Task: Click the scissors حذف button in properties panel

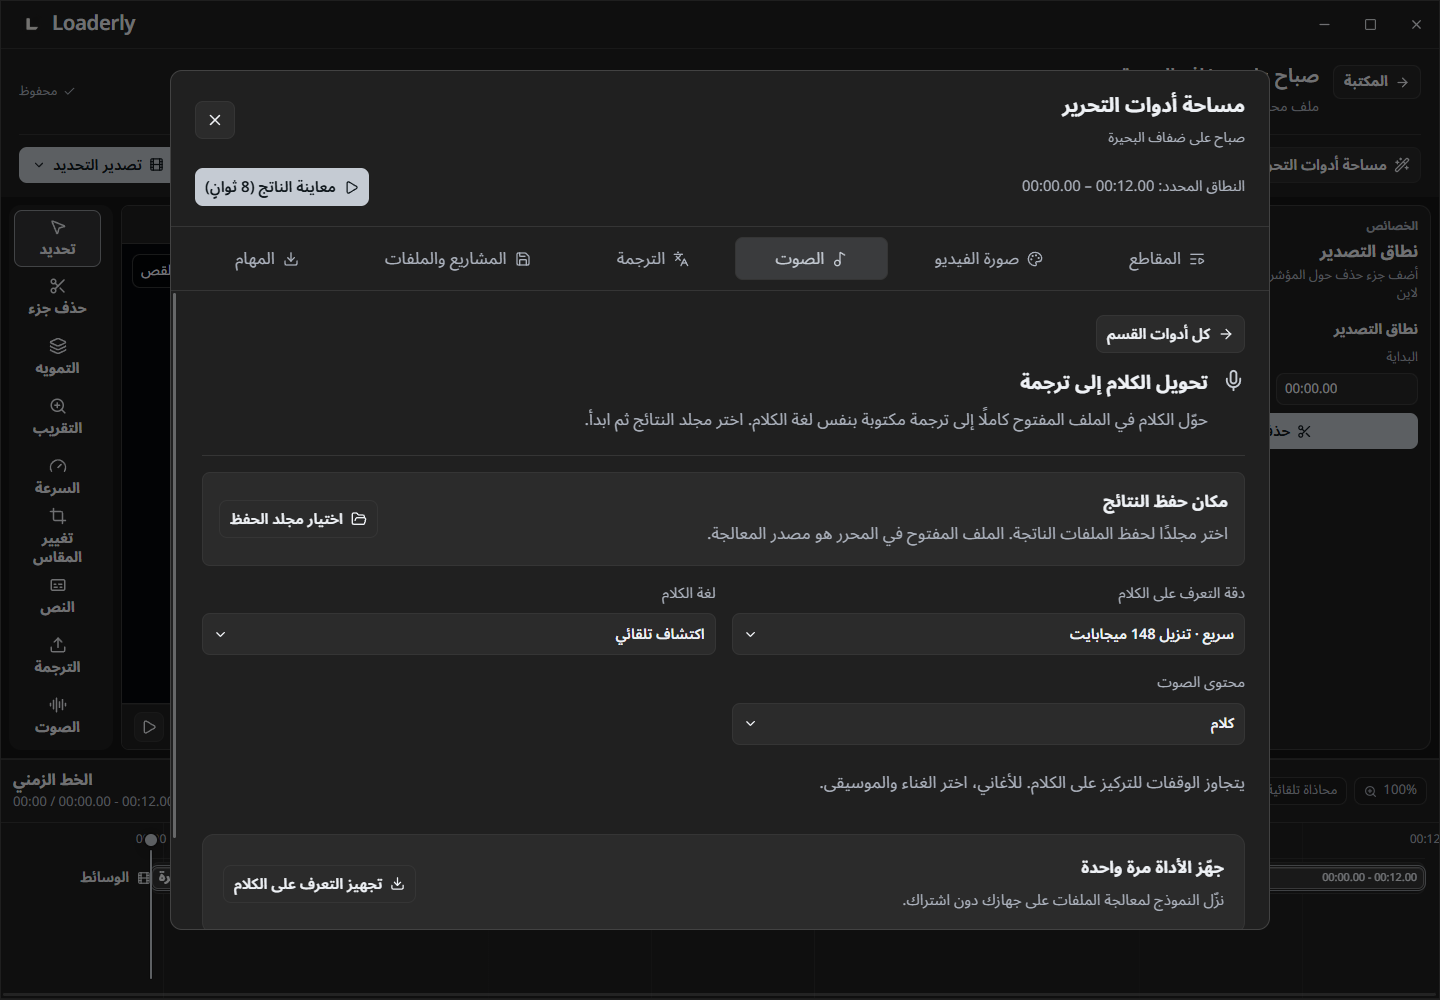Action: [x=1343, y=431]
